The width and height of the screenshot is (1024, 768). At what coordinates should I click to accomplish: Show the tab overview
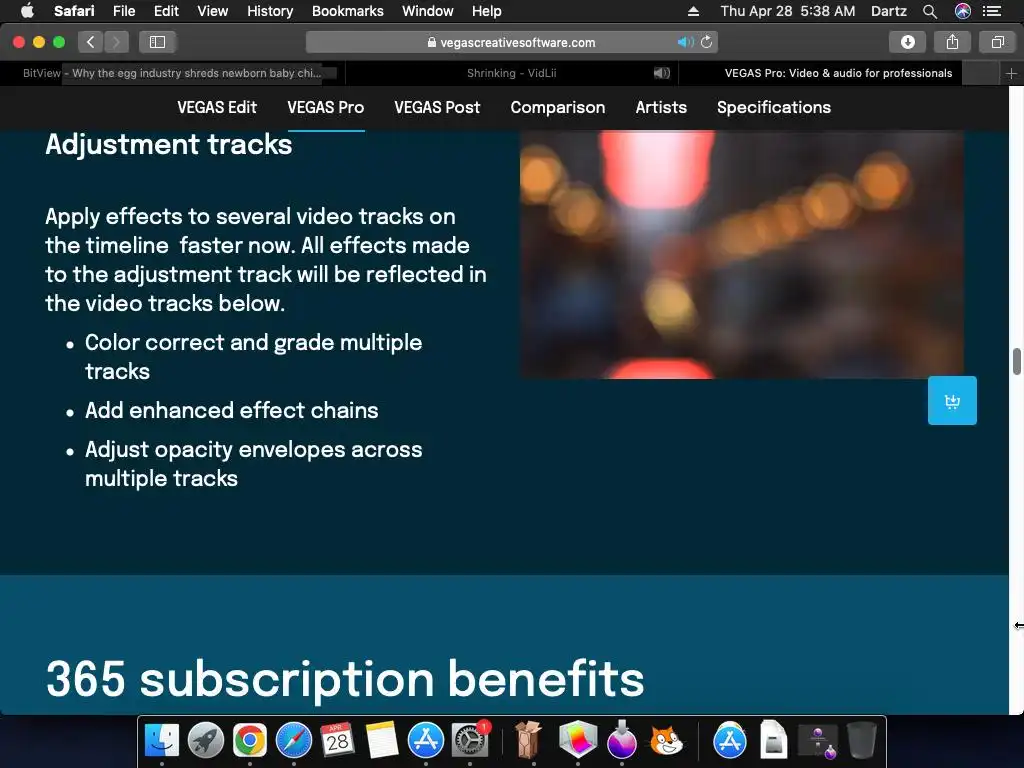tap(997, 42)
